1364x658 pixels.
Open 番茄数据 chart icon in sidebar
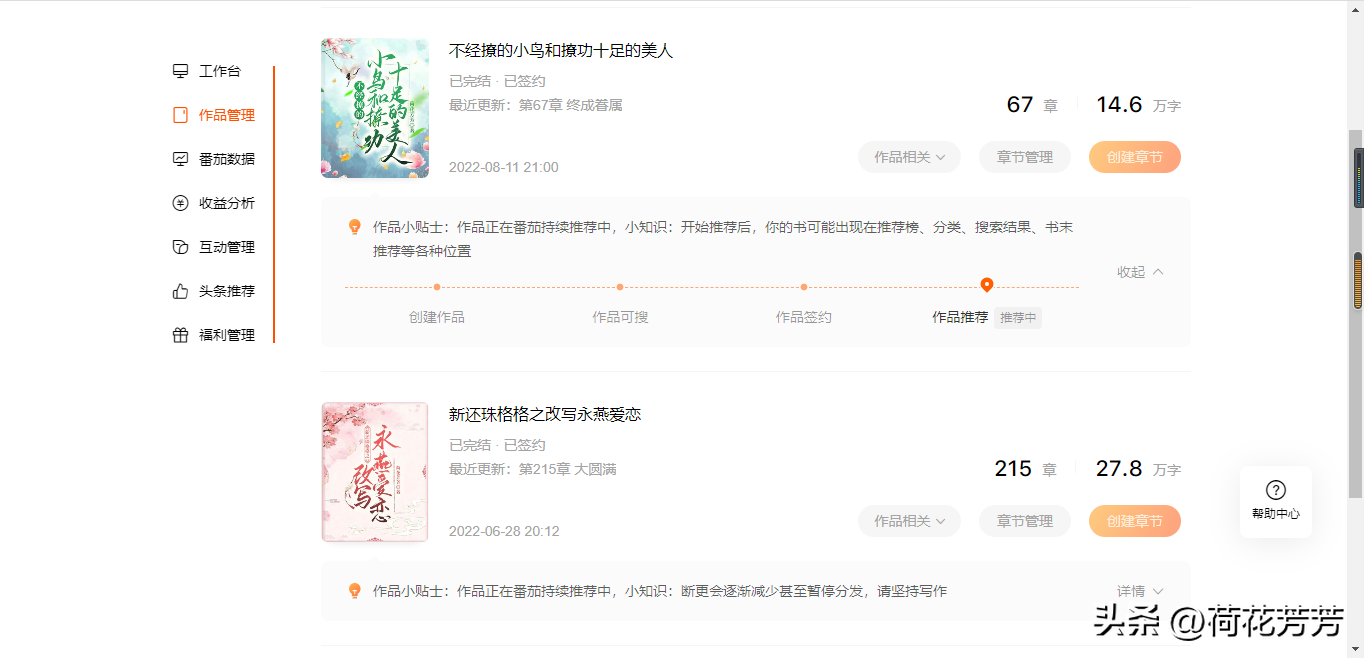tap(180, 159)
